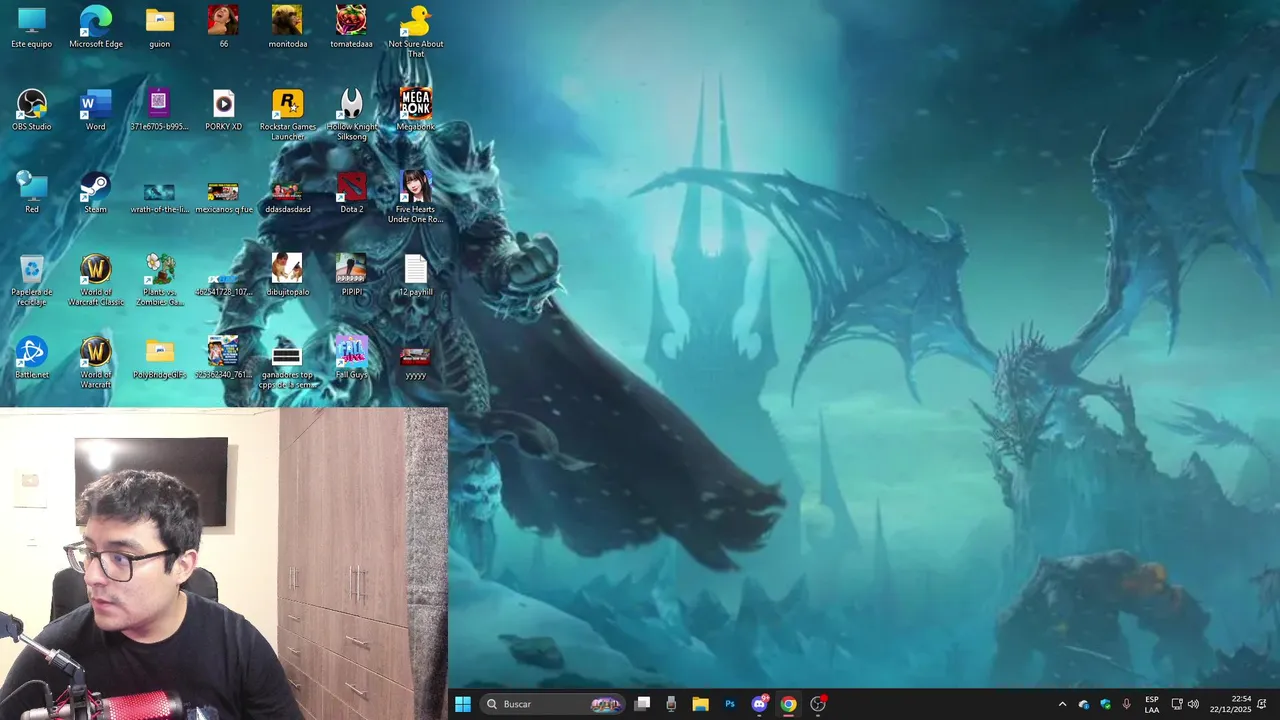Open Windows Security tray icon
This screenshot has height=720, width=1280.
pyautogui.click(x=1105, y=704)
